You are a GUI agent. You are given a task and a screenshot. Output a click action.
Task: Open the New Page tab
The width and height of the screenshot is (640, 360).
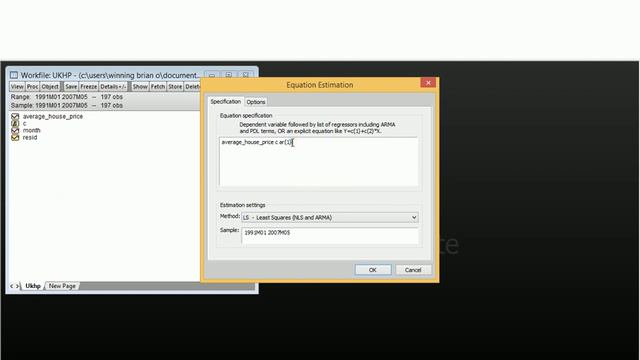tap(62, 286)
